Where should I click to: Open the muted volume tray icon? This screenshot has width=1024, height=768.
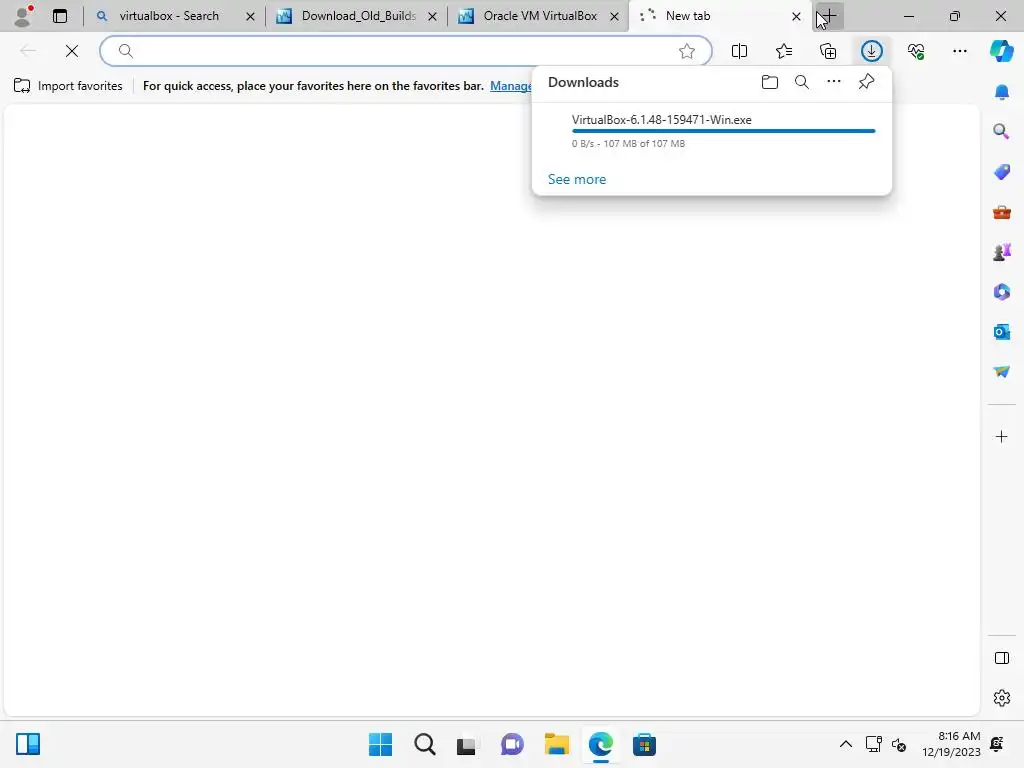point(899,744)
